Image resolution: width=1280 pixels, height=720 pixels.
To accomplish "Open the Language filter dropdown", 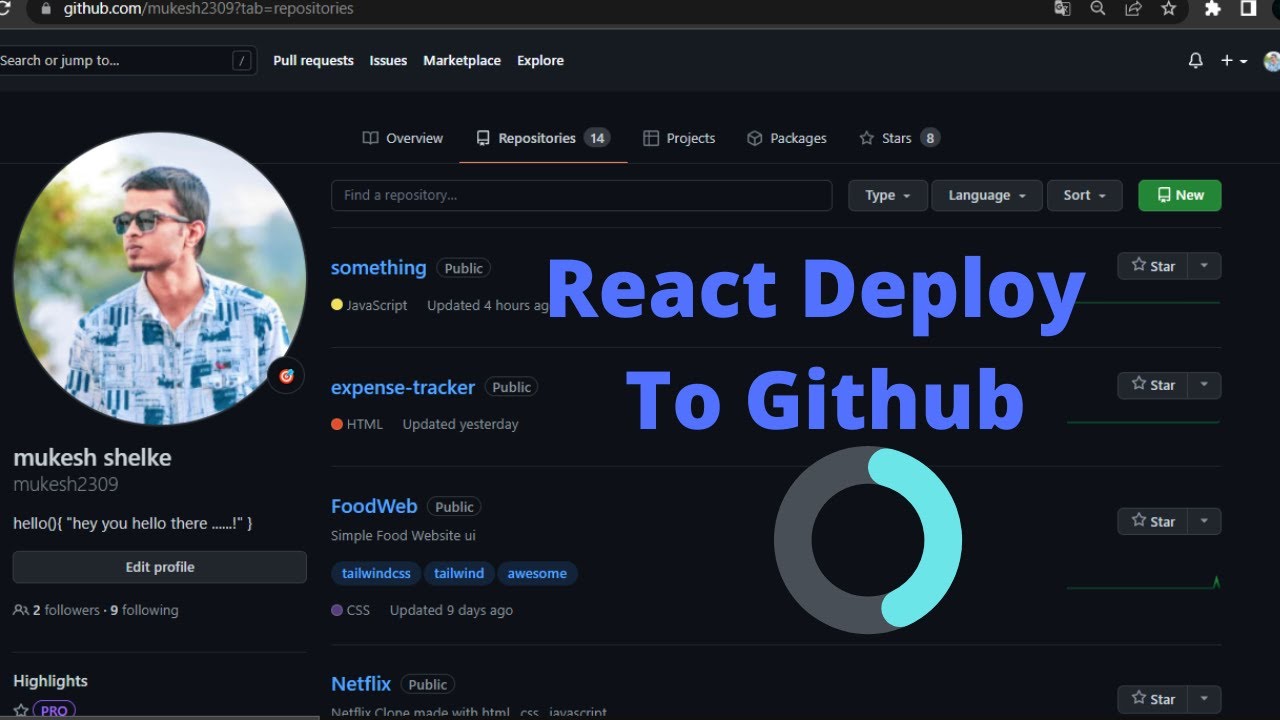I will click(x=987, y=195).
